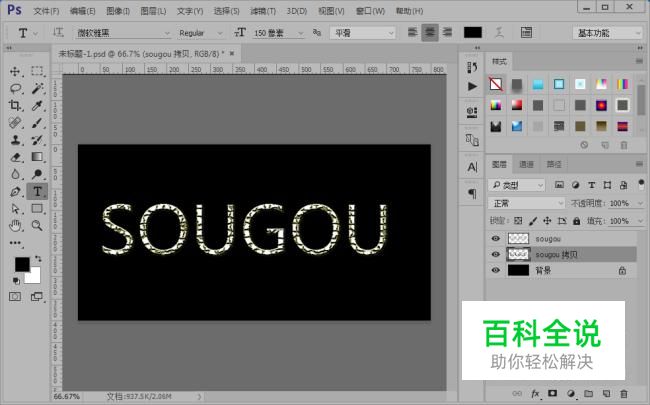Select the Move tool
Viewport: 650px width, 405px height.
click(15, 71)
